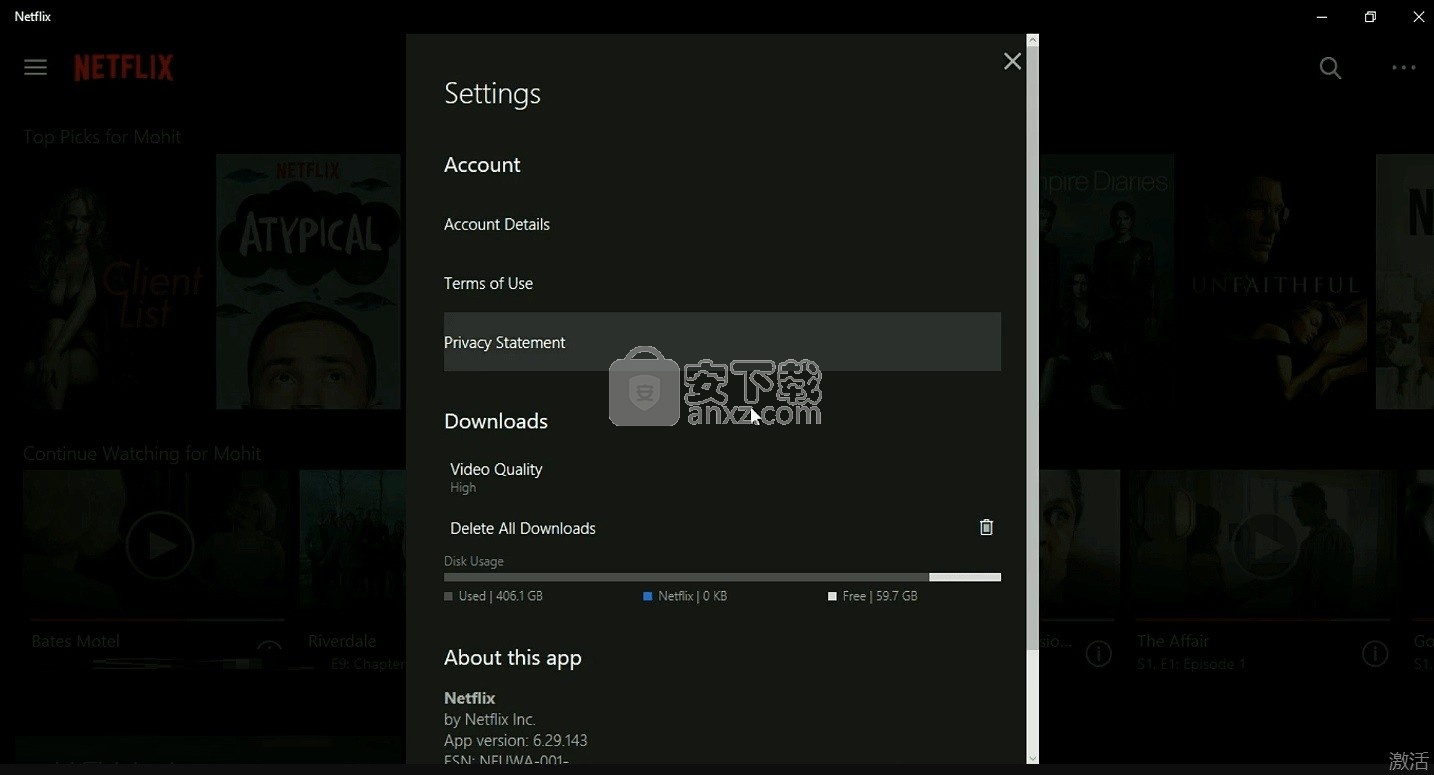The width and height of the screenshot is (1434, 775).
Task: Click the Disk Usage bar
Action: pos(722,577)
